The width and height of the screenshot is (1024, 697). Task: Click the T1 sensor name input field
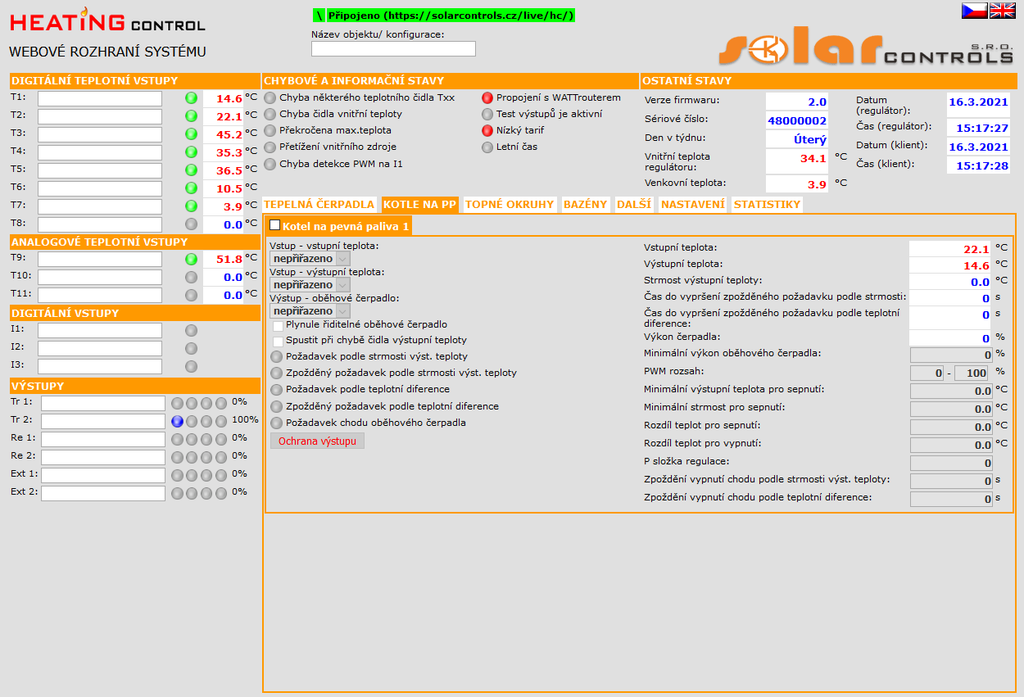pos(99,99)
